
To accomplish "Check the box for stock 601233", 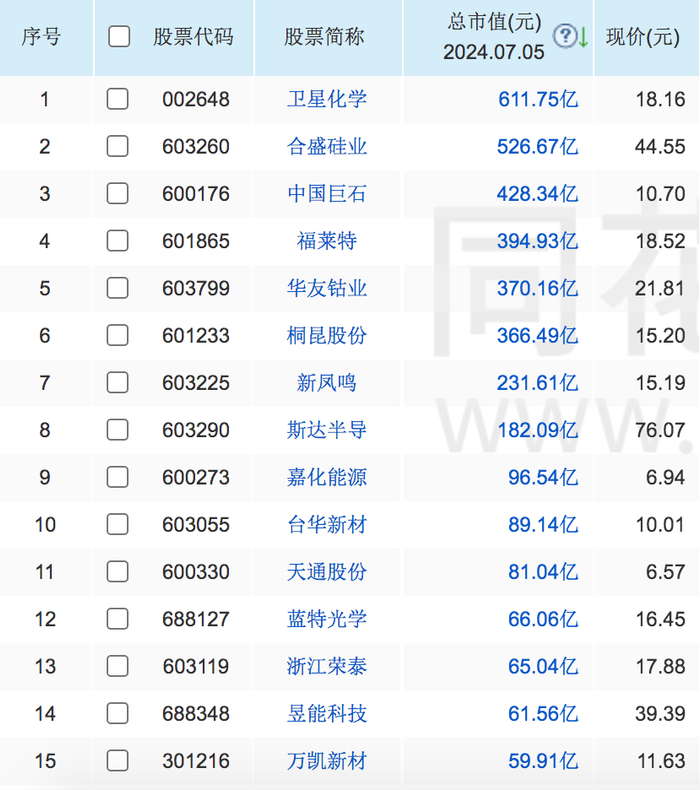I will (117, 336).
